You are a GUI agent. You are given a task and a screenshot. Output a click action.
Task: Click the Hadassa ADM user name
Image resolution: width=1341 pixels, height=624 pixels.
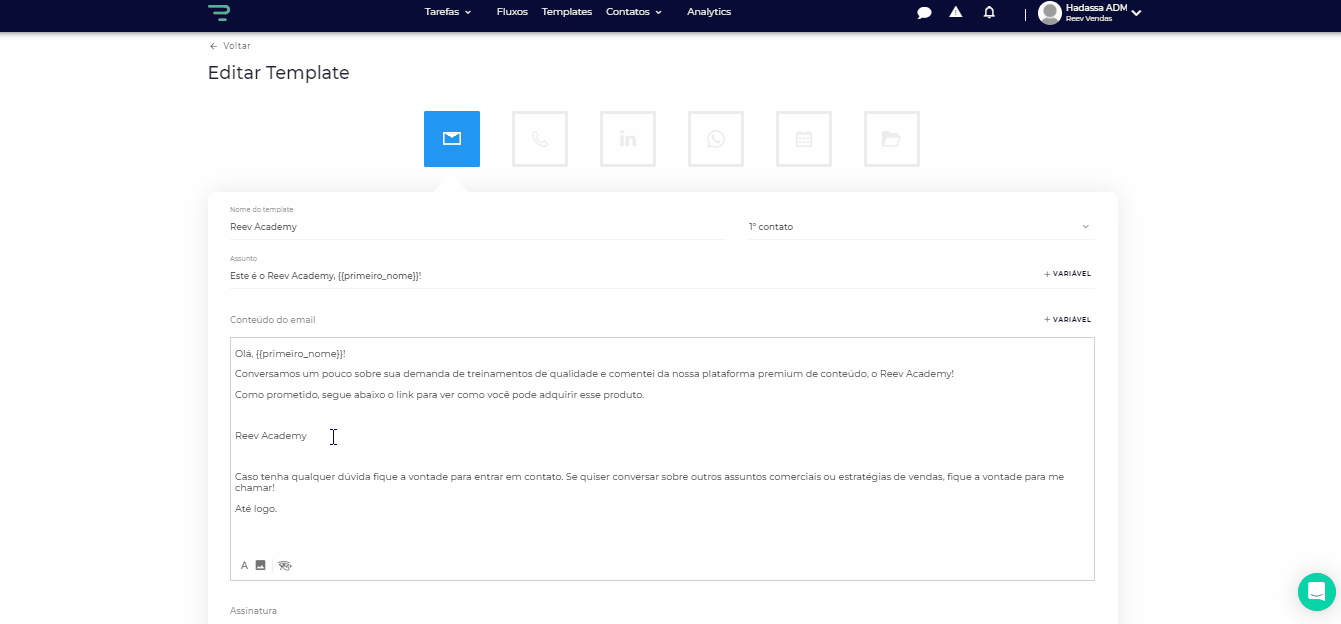click(1097, 7)
